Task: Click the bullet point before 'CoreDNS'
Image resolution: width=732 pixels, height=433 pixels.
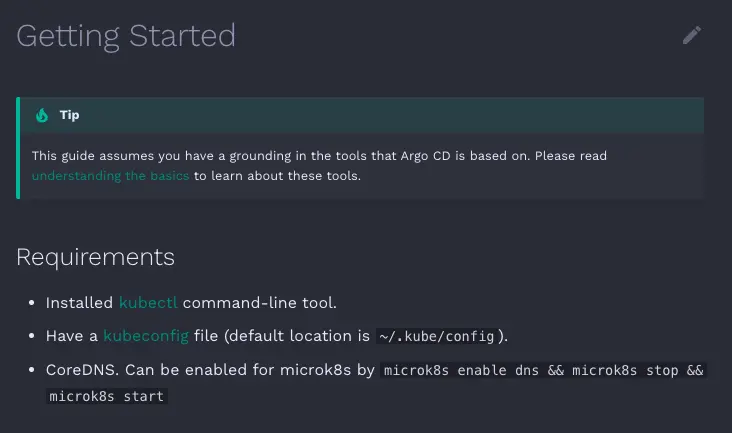Action: (31, 370)
